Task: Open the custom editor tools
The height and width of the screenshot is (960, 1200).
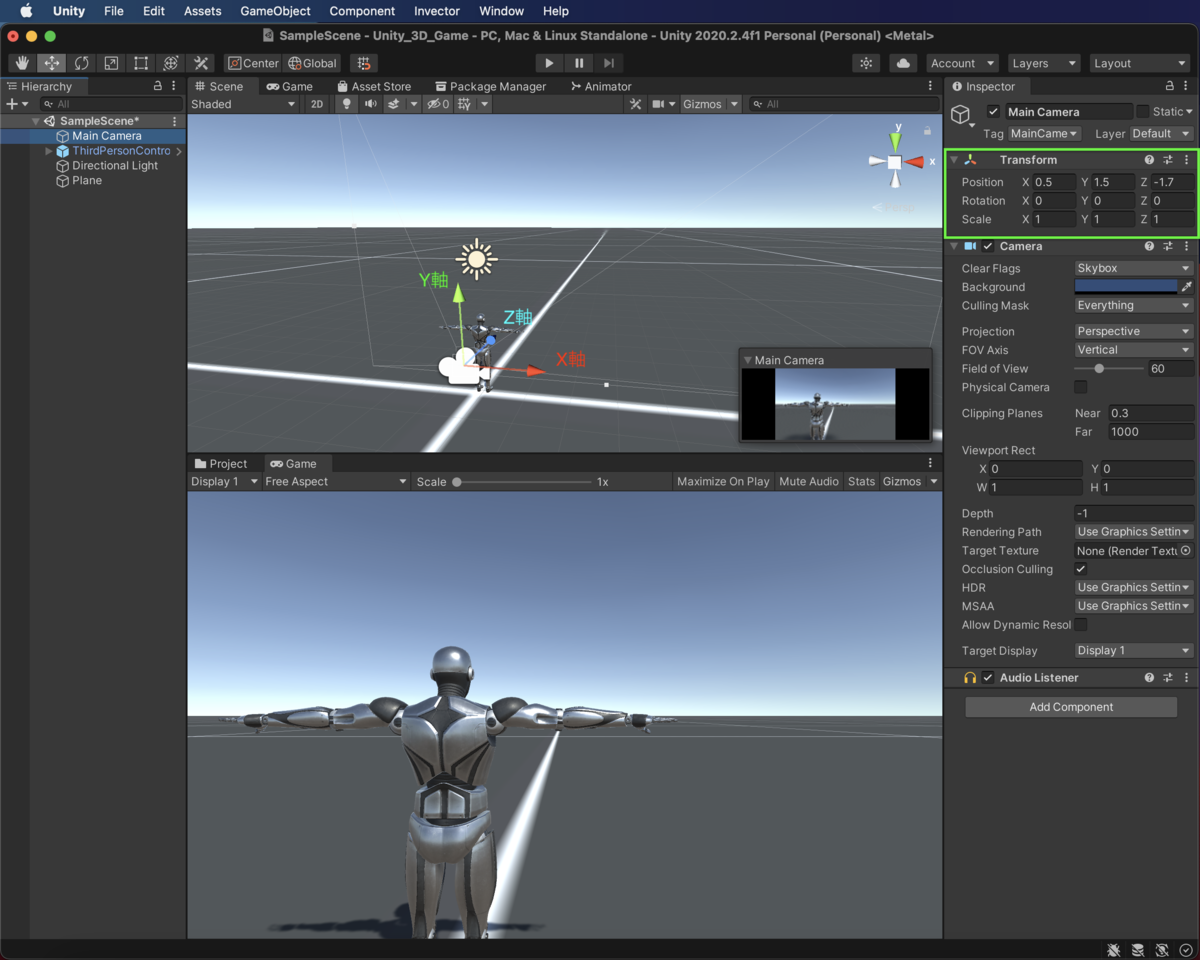Action: tap(201, 63)
